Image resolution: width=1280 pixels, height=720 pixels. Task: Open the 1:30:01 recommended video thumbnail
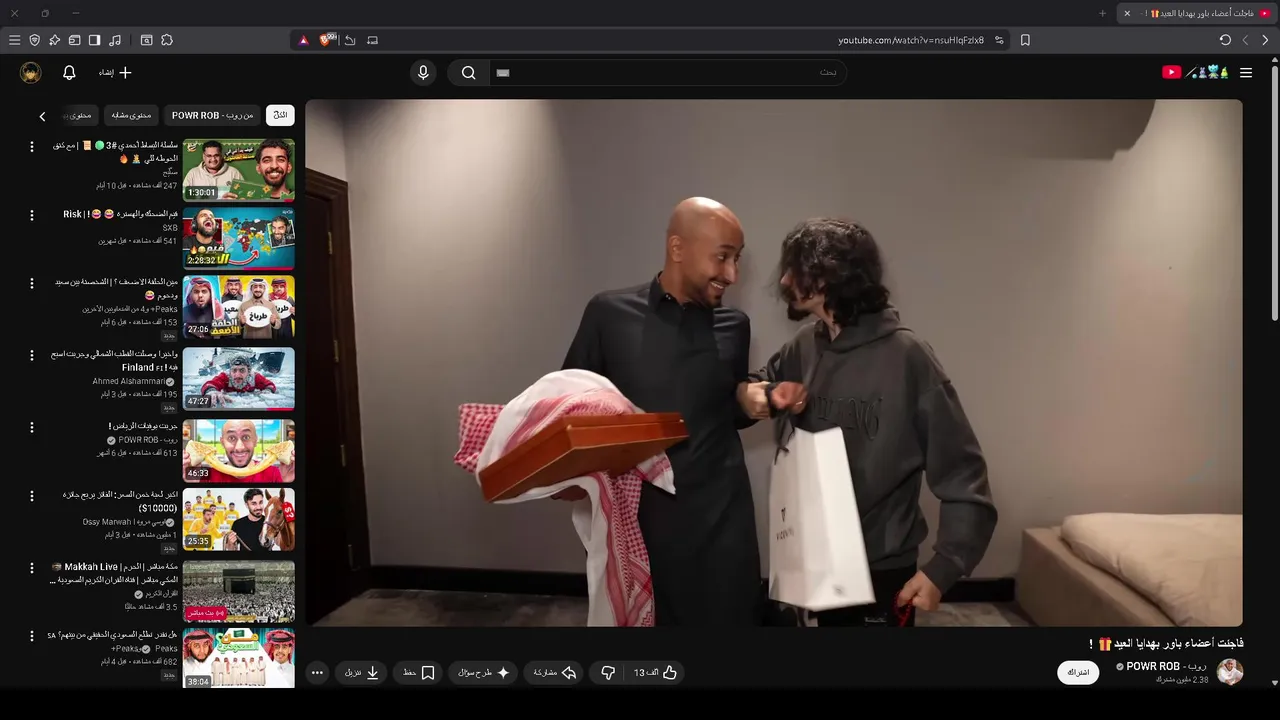(x=238, y=170)
